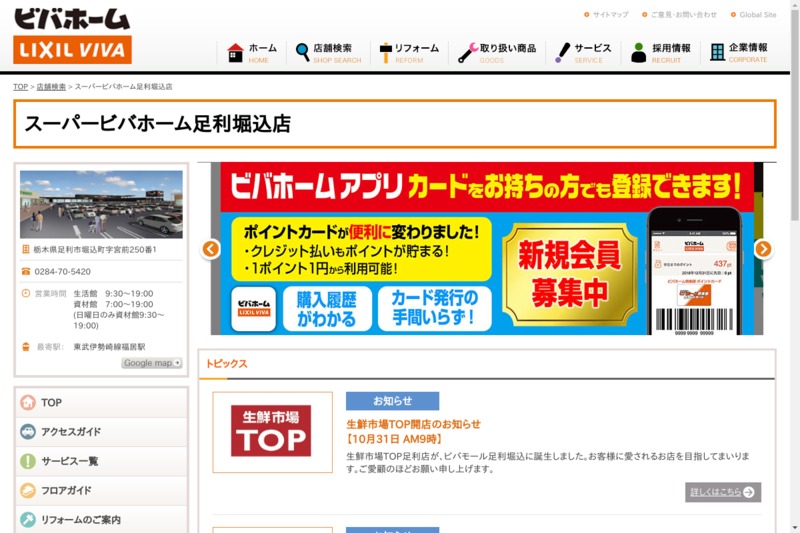The image size is (800, 533).
Task: Click the magnifier icon for 店舗検索
Action: click(x=302, y=52)
